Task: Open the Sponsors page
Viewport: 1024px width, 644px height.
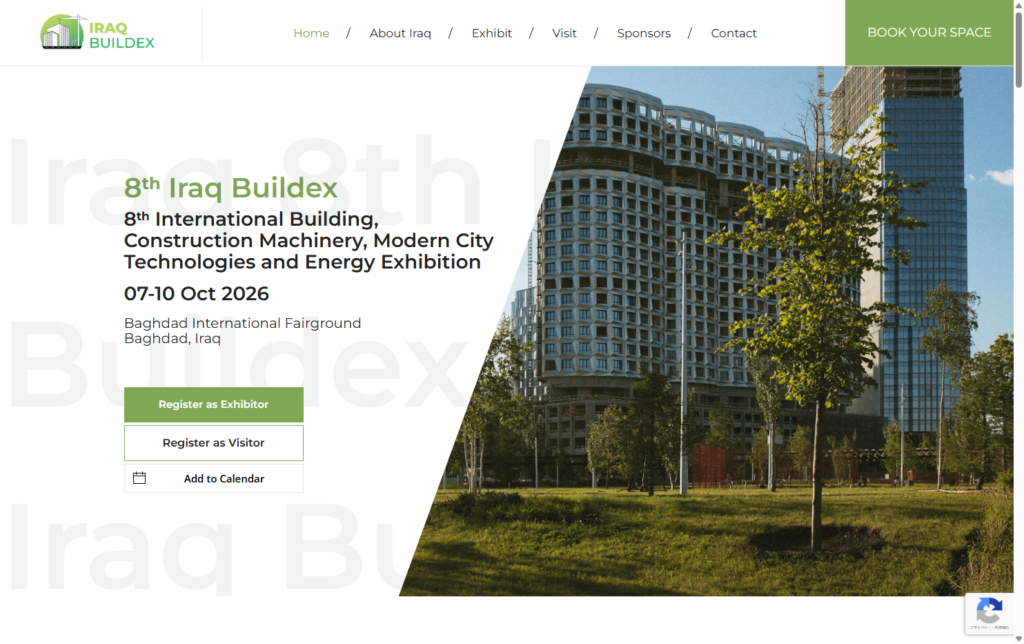Action: tap(643, 33)
